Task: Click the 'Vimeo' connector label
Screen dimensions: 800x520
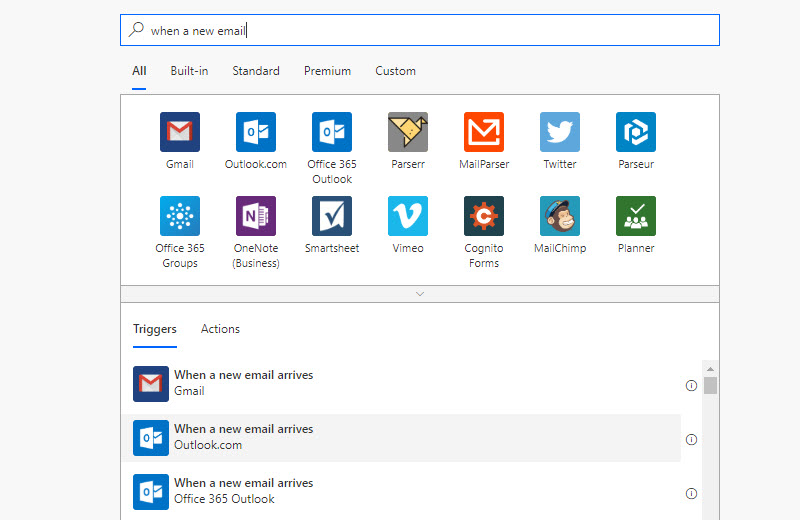Action: click(x=408, y=249)
